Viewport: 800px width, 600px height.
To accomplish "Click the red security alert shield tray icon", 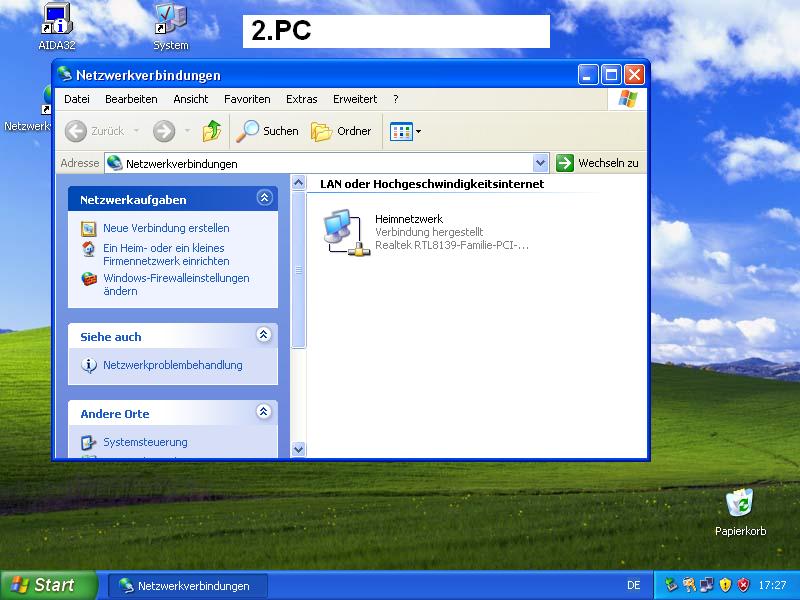I will 744,585.
